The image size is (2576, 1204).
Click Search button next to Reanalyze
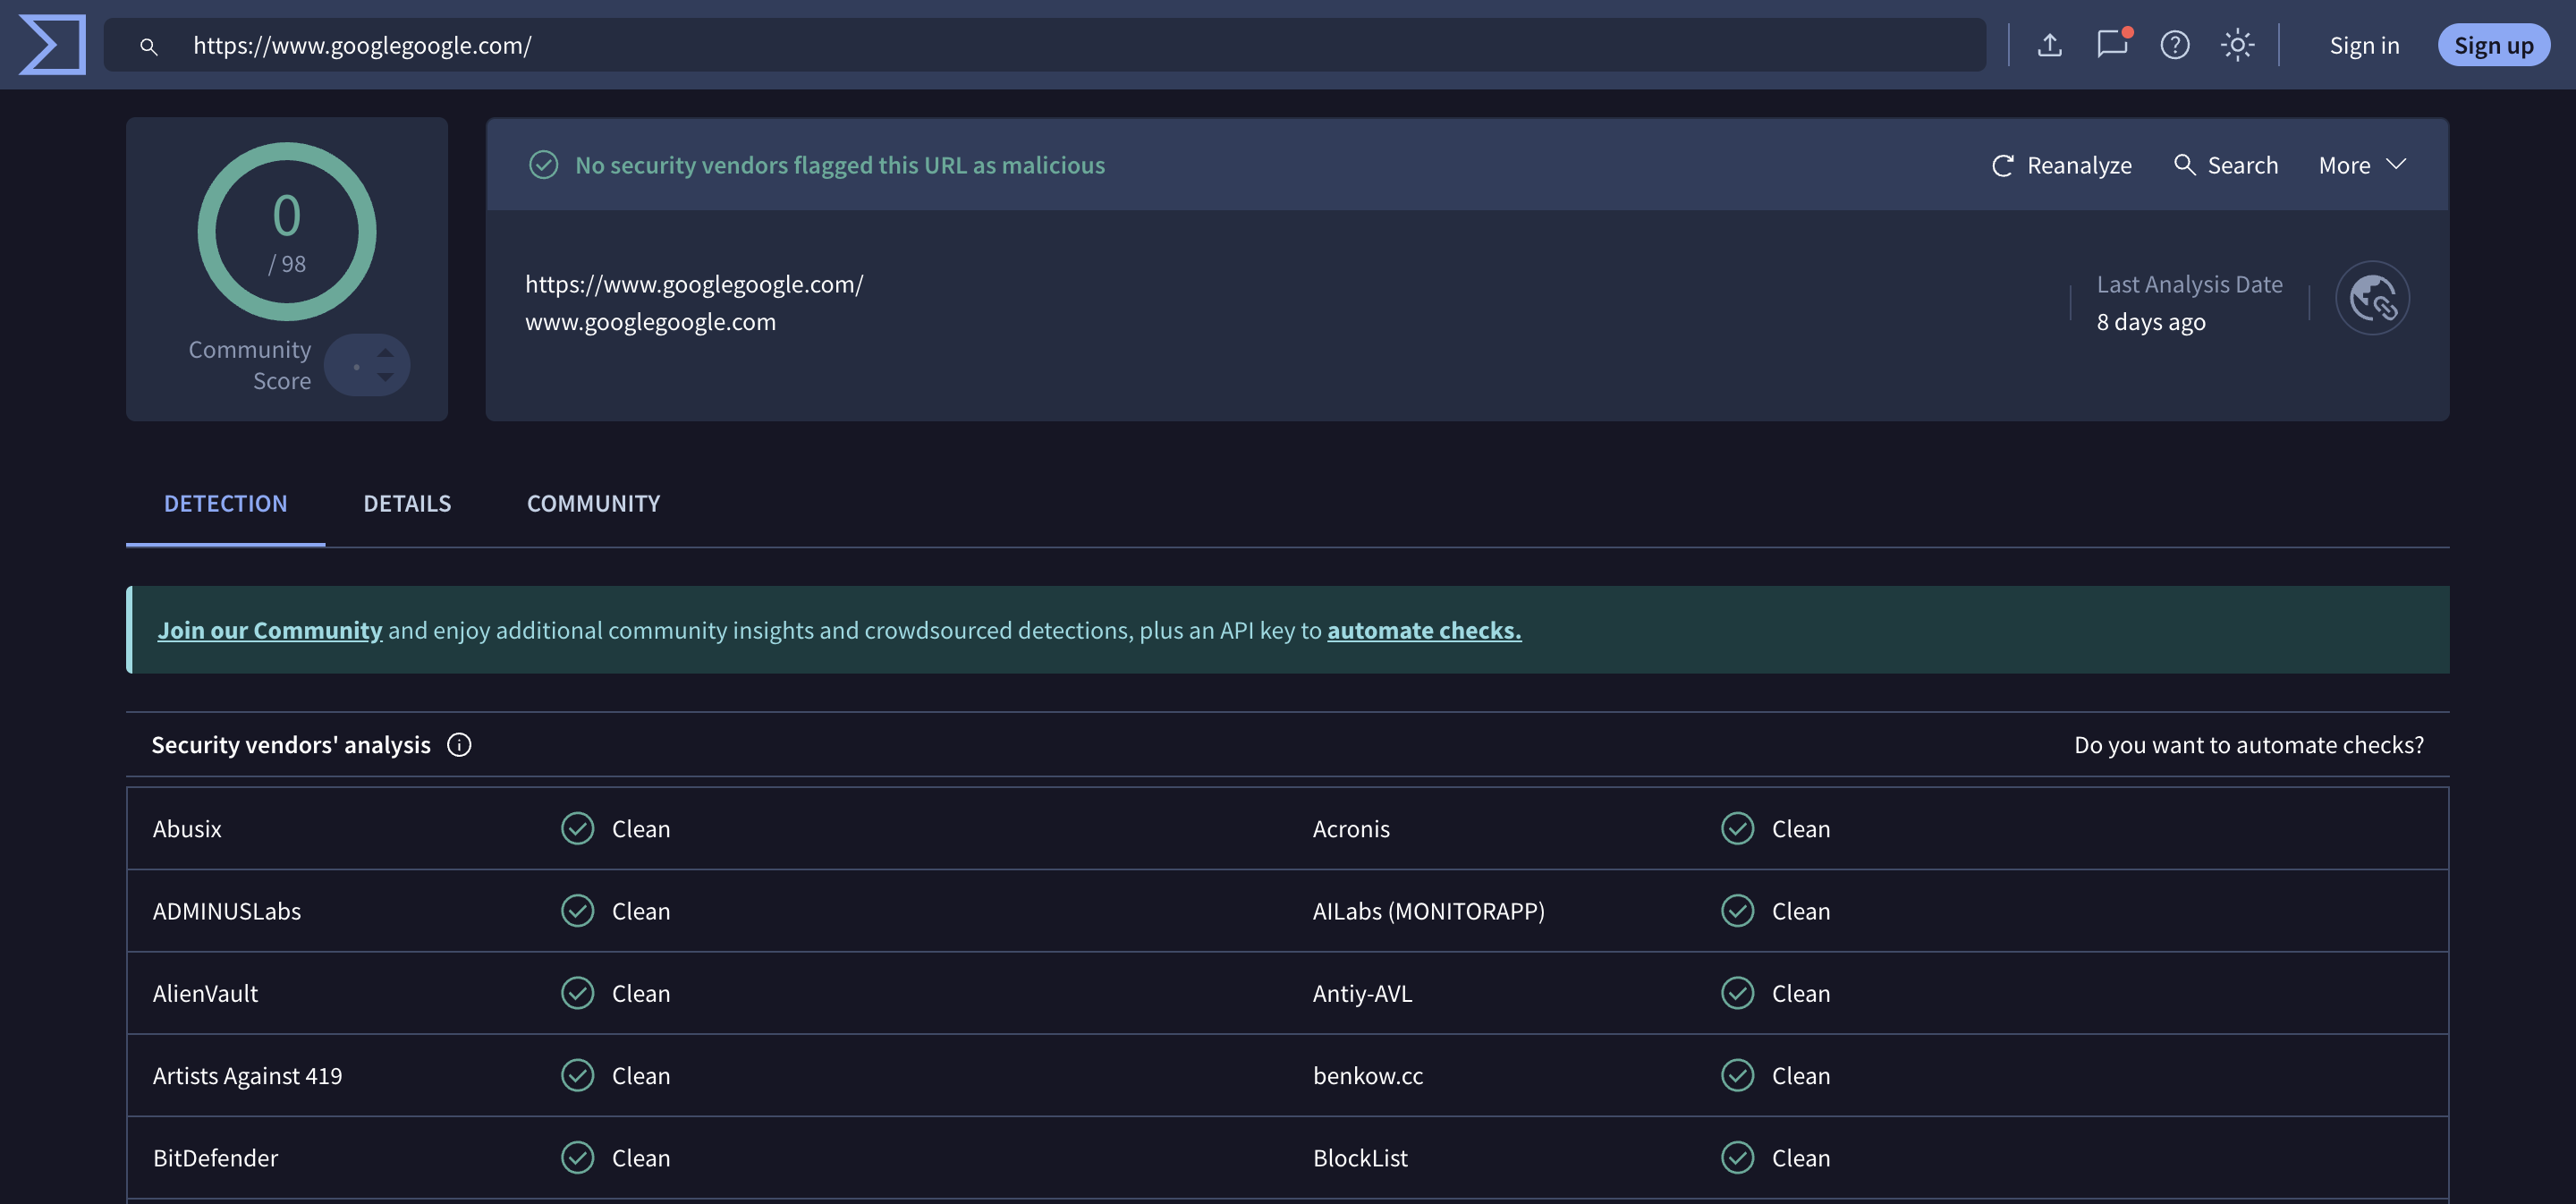coord(2226,165)
